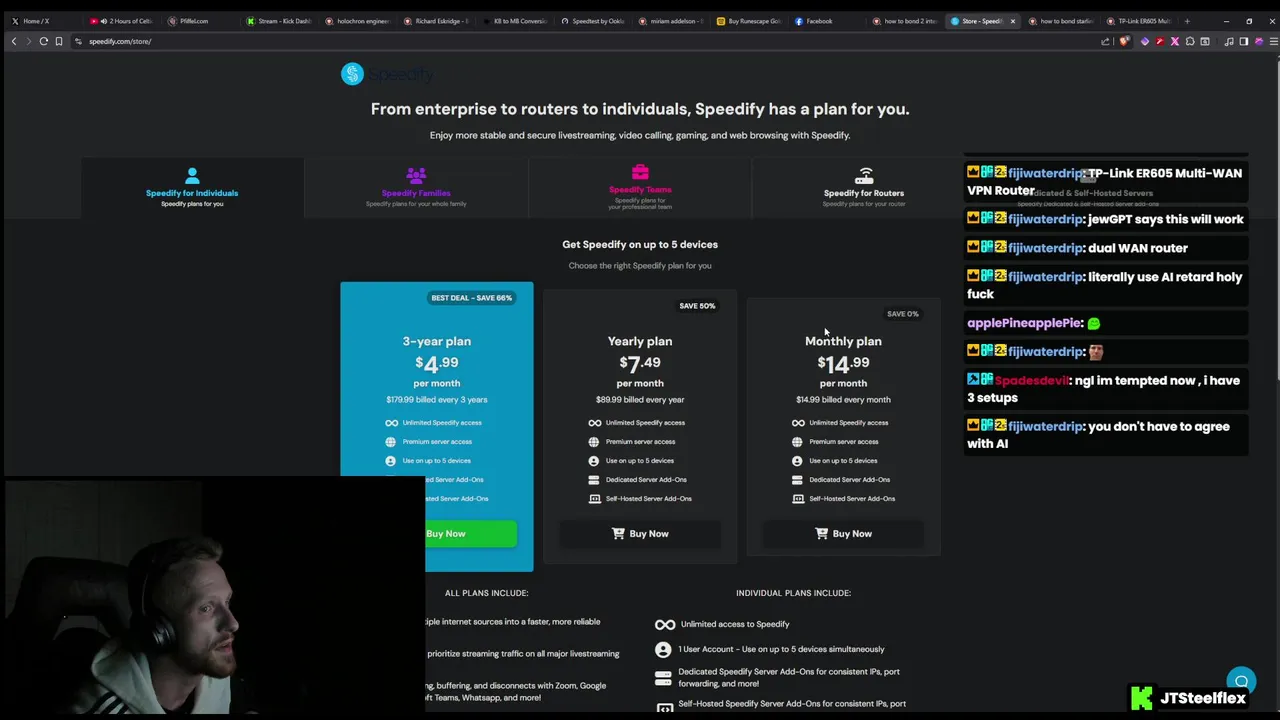The image size is (1280, 720).
Task: Toggle the browser sidebar panel icon
Action: point(1243,41)
